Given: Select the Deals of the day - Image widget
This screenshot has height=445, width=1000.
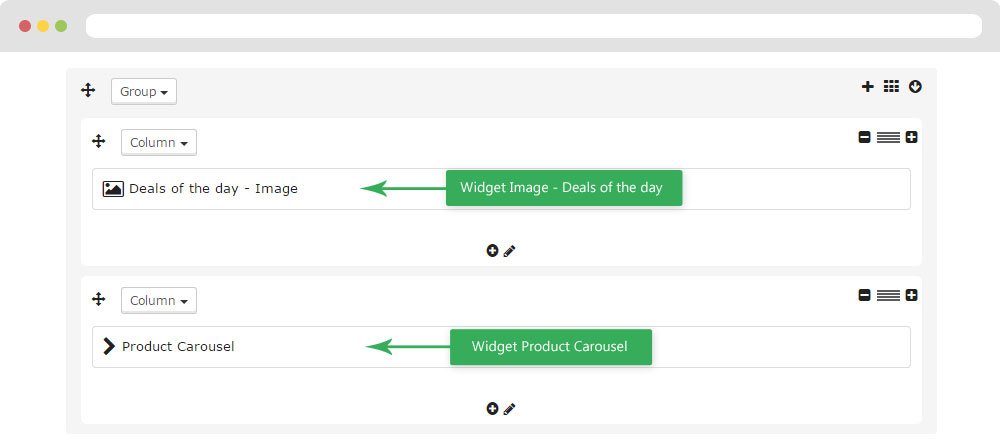Looking at the screenshot, I should click(501, 189).
